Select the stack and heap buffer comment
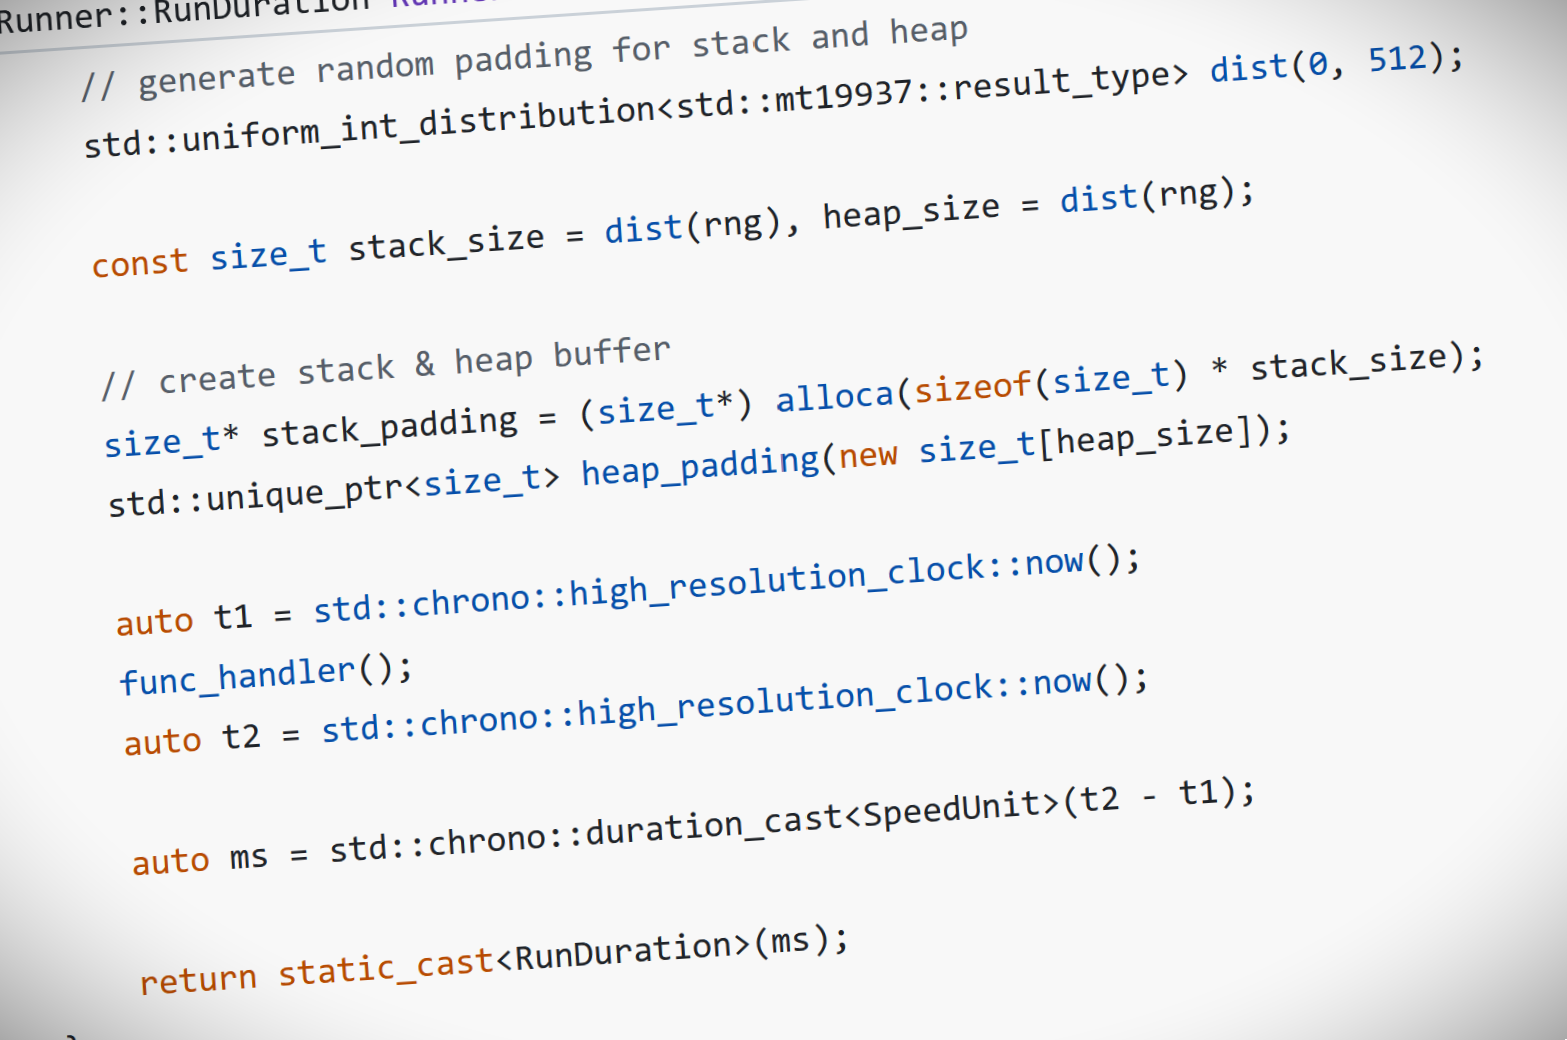 pyautogui.click(x=385, y=365)
